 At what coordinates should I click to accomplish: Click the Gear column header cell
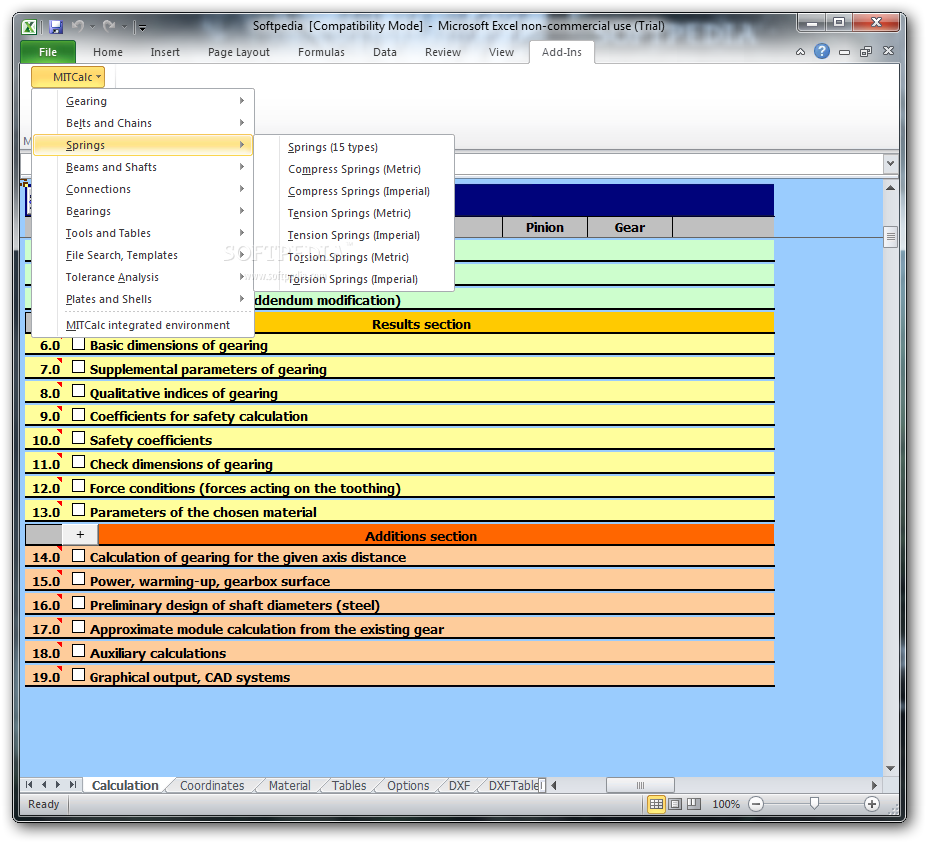pyautogui.click(x=630, y=228)
